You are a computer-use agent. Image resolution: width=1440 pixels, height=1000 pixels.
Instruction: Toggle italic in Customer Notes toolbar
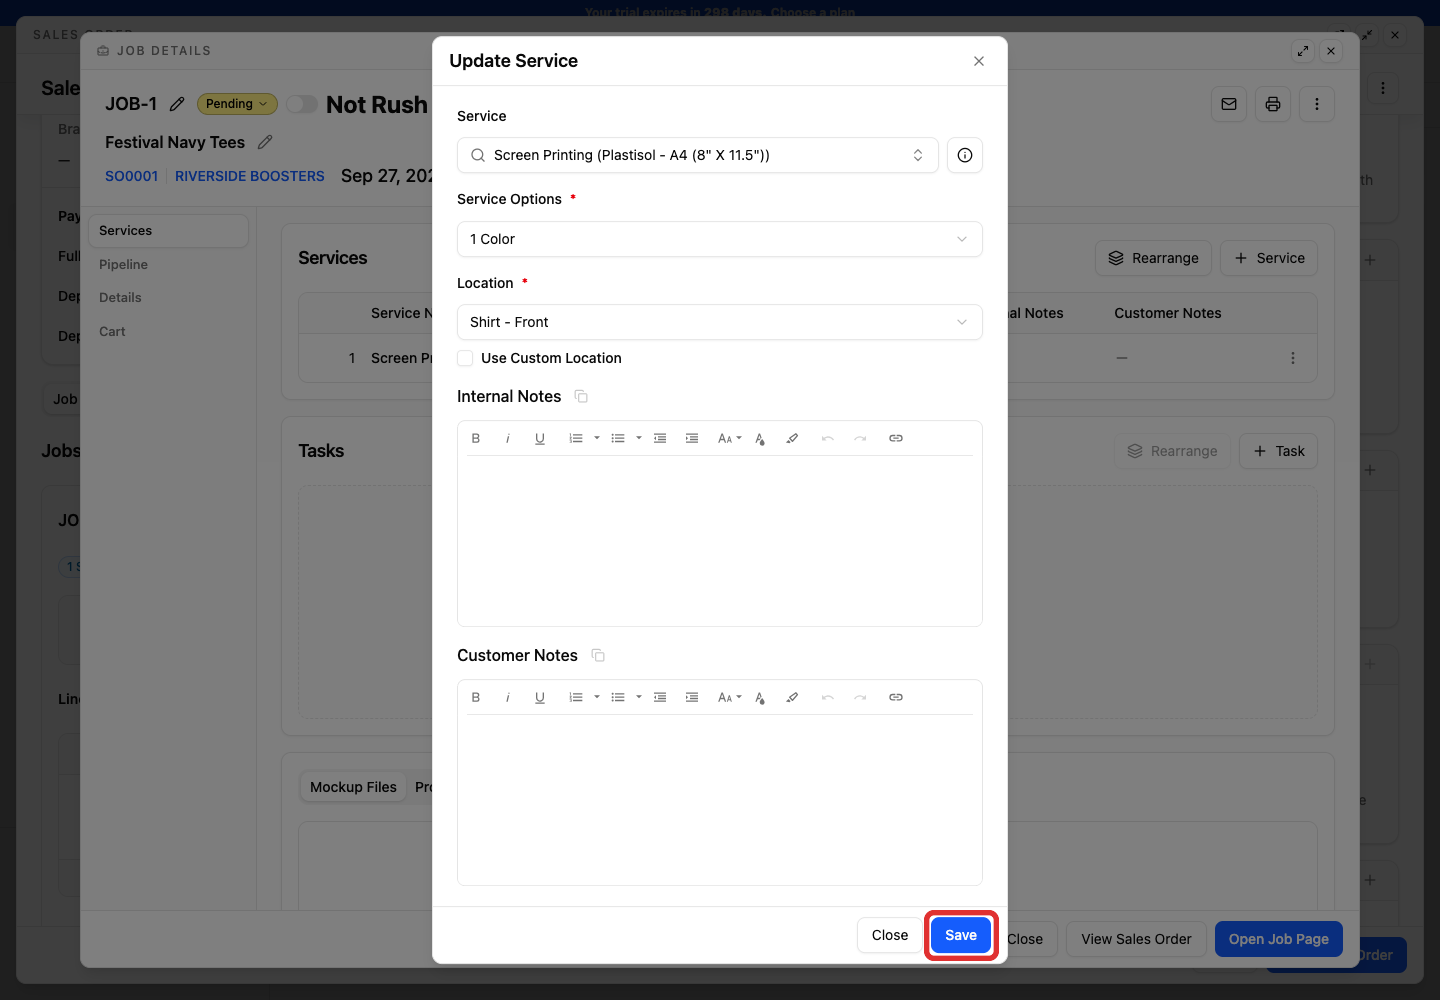(508, 697)
